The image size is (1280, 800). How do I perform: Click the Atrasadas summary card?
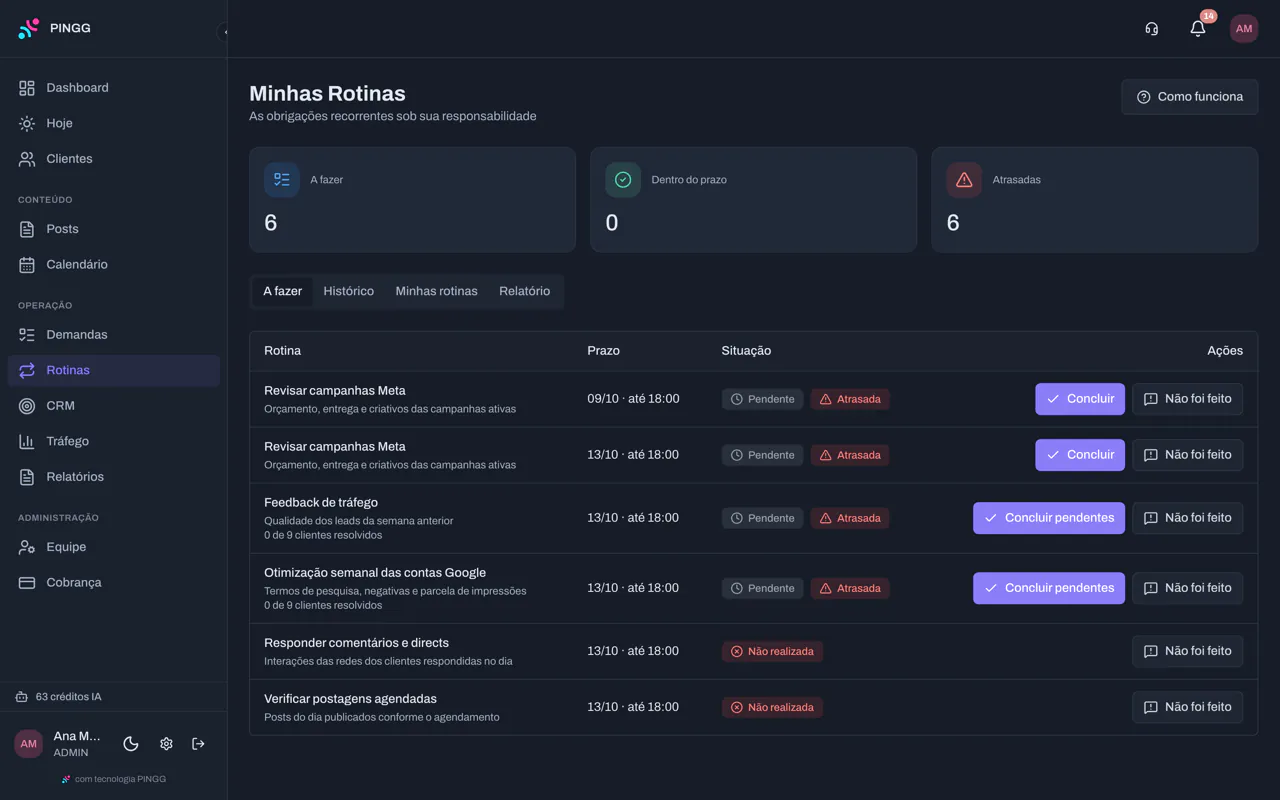pos(1094,200)
